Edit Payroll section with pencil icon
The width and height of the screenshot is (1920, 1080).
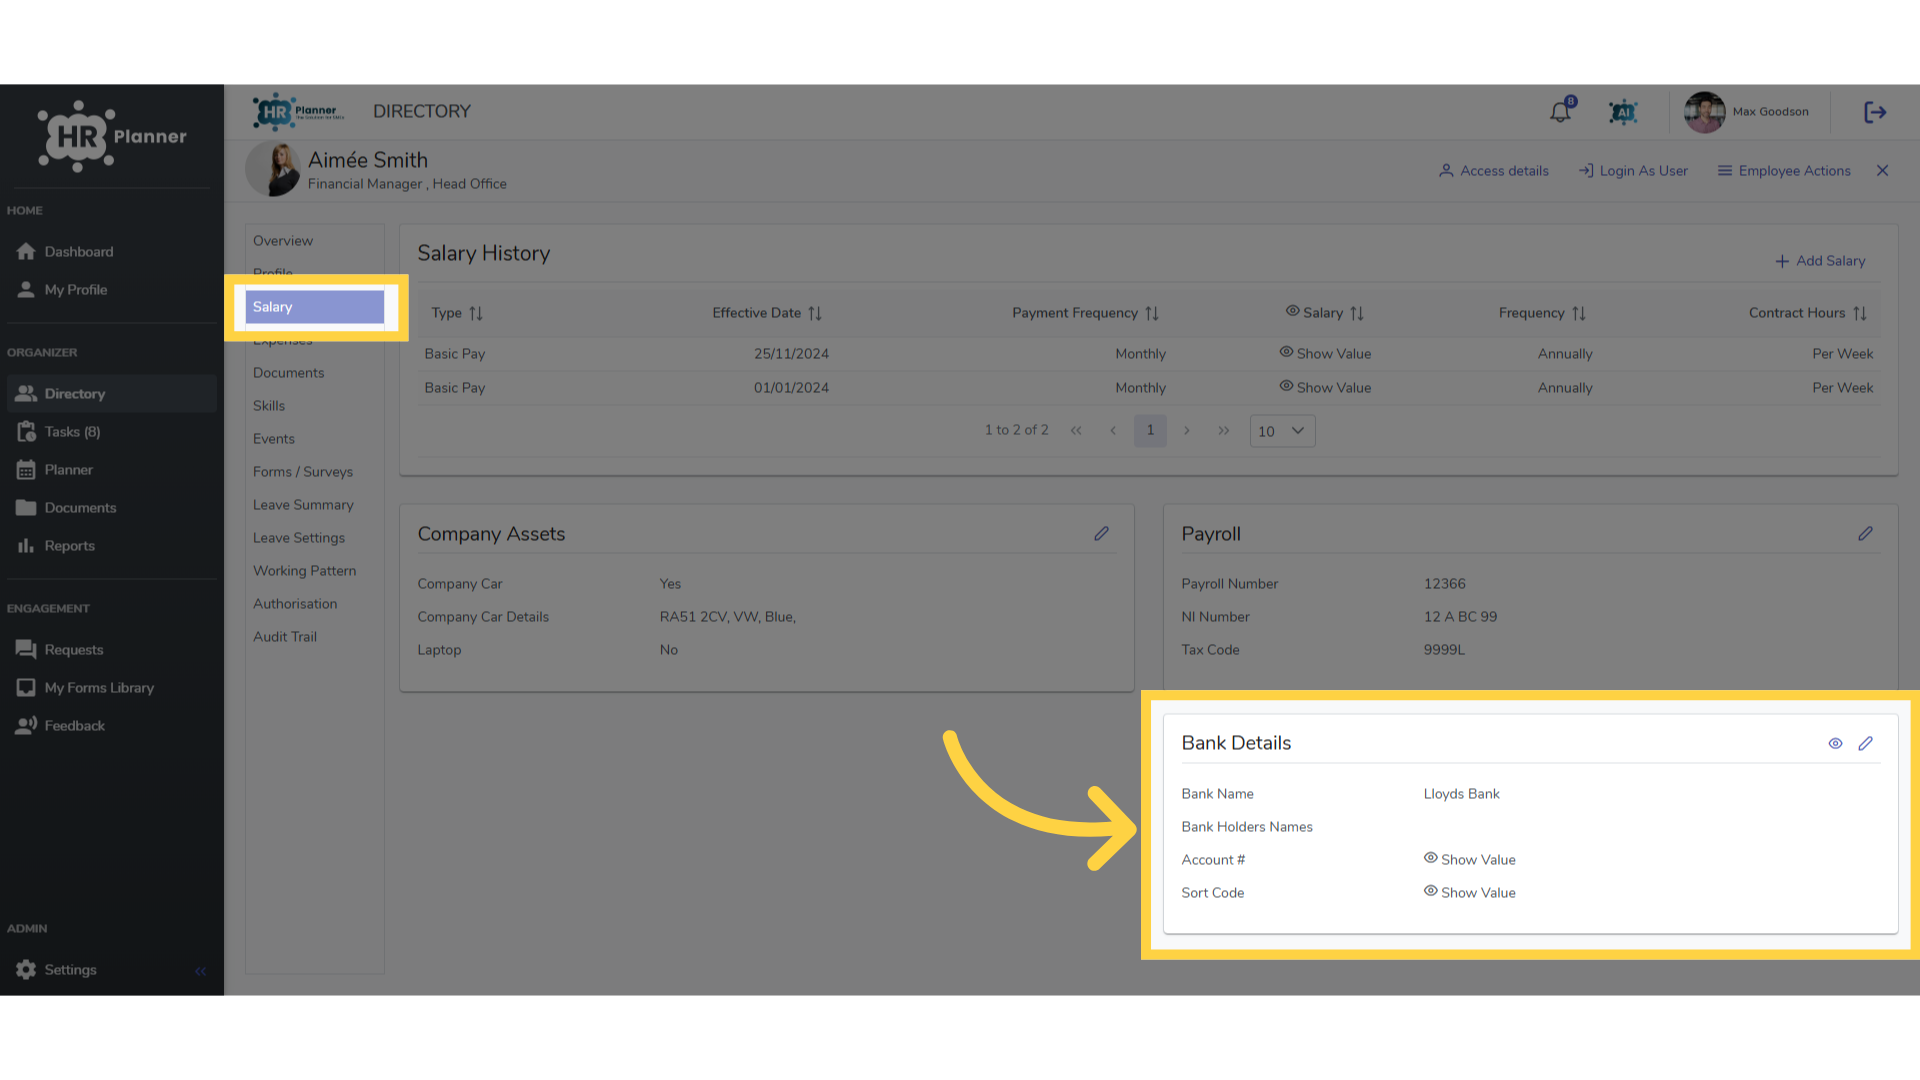(1865, 534)
